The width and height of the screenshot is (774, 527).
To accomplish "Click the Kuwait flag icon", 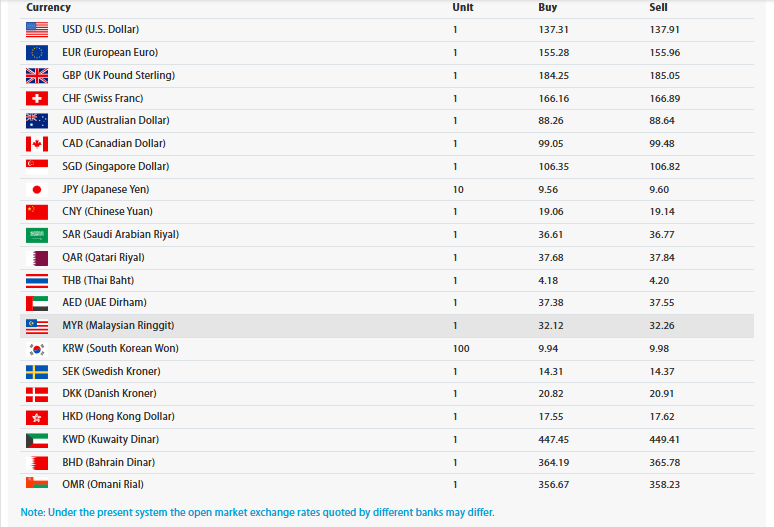I will coord(37,440).
